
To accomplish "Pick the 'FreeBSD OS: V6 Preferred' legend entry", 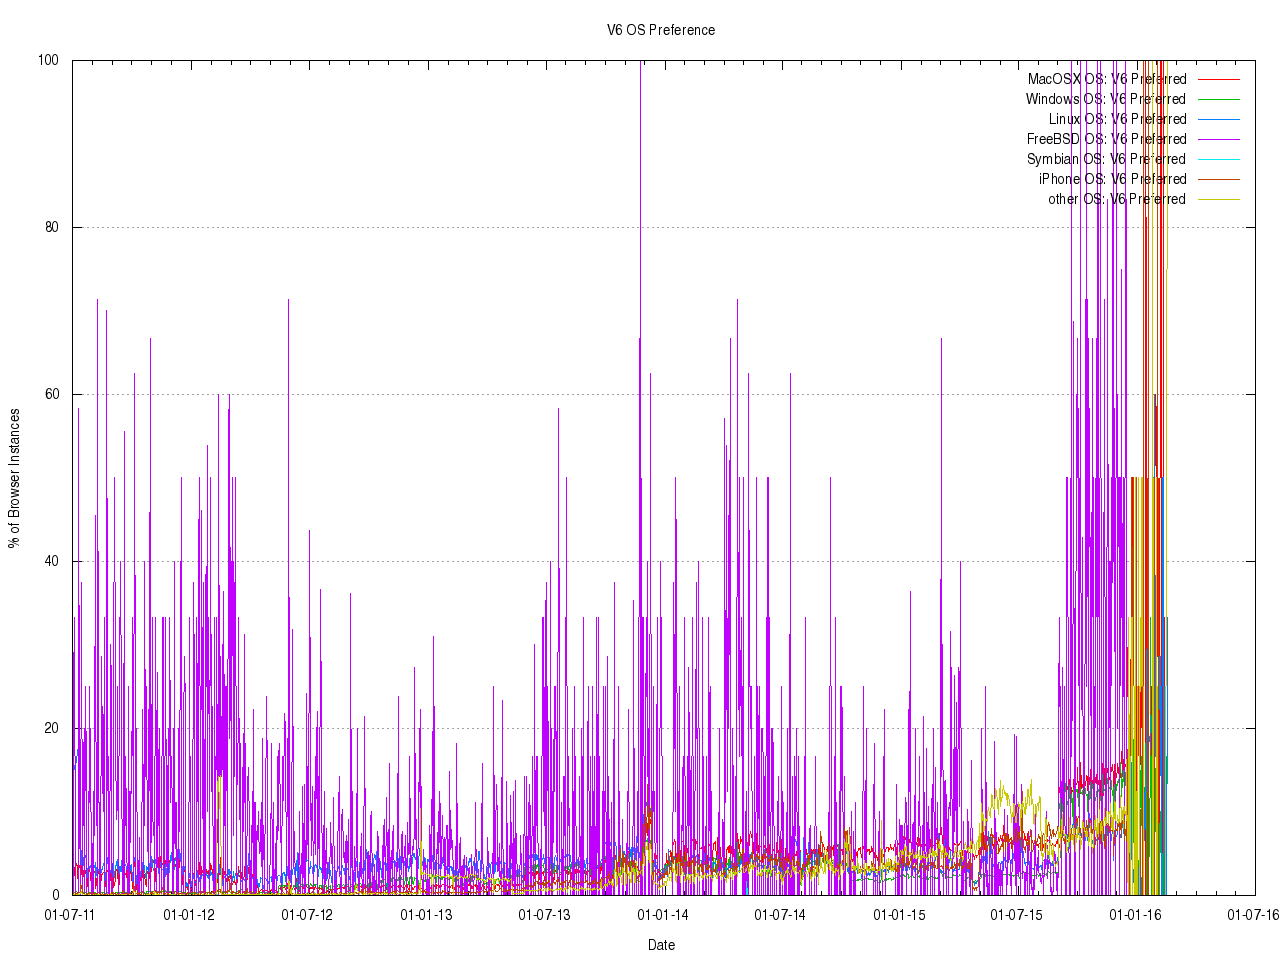I will 1106,139.
